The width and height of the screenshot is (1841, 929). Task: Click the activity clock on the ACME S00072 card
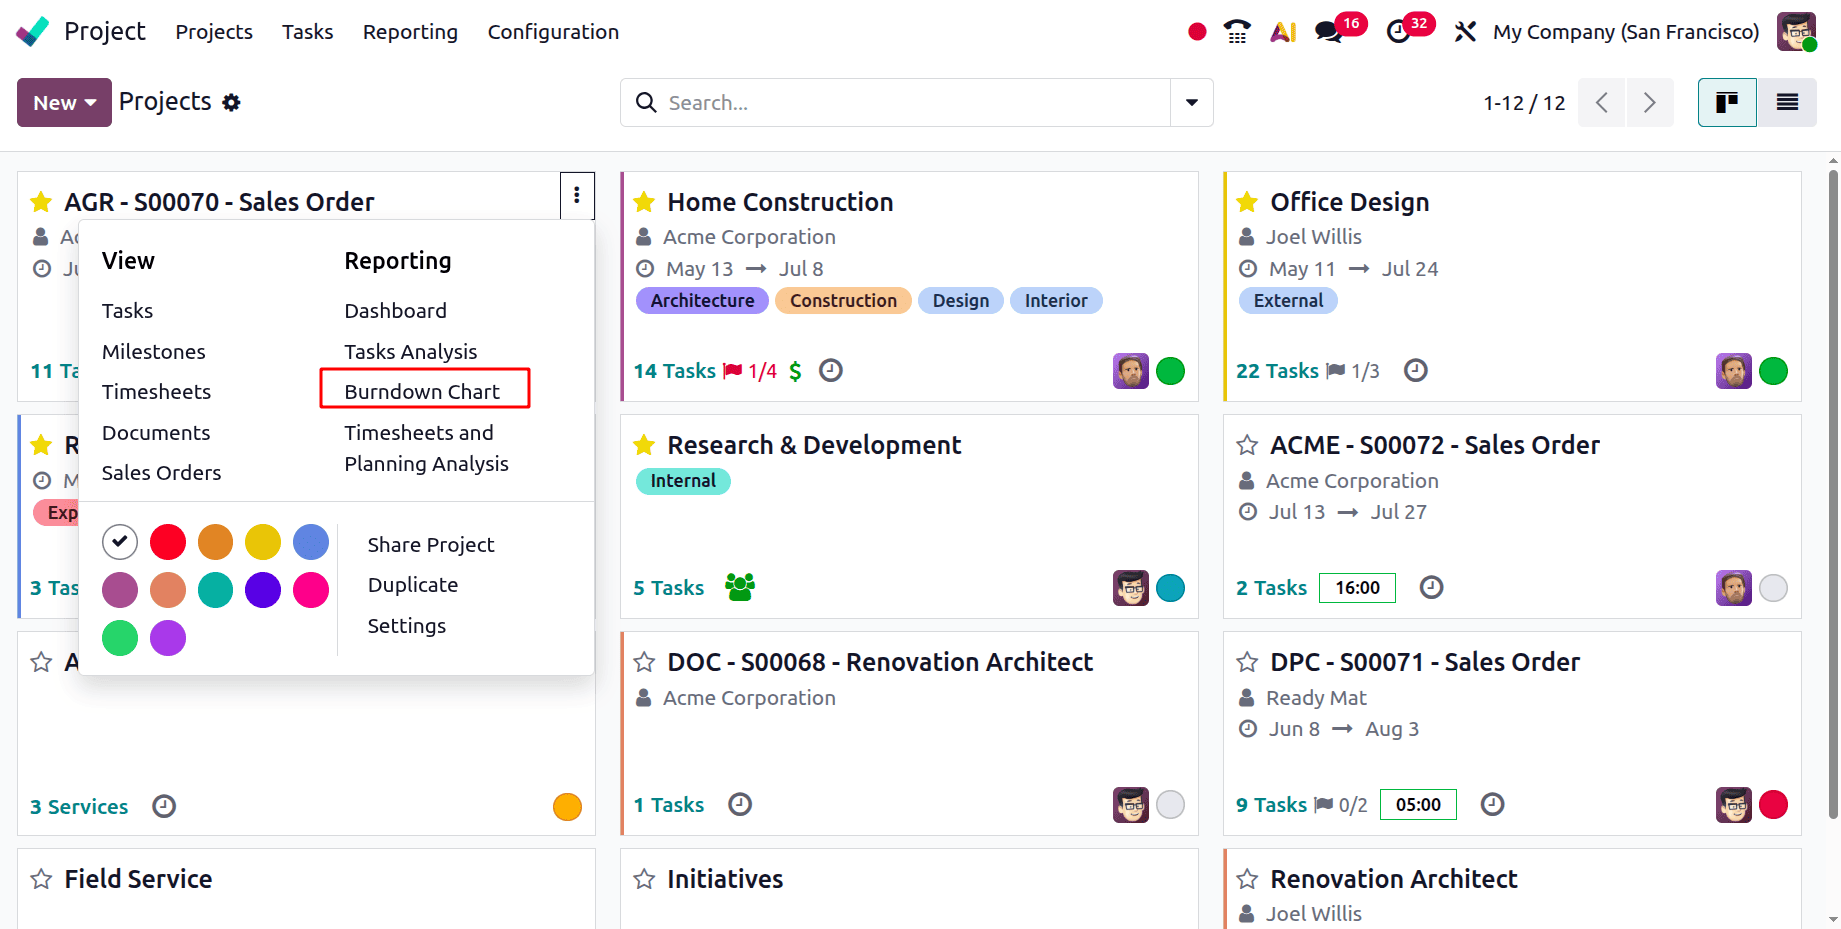(1432, 587)
